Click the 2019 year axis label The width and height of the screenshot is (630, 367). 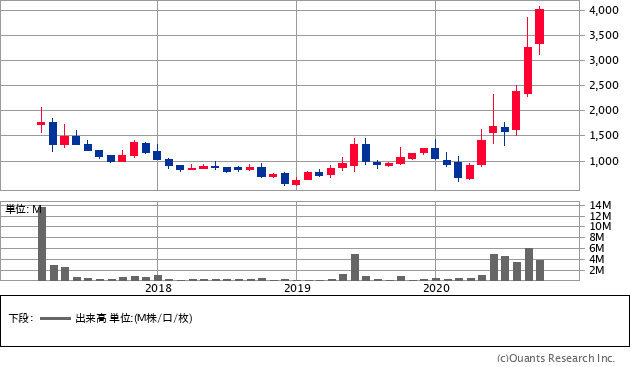point(297,288)
